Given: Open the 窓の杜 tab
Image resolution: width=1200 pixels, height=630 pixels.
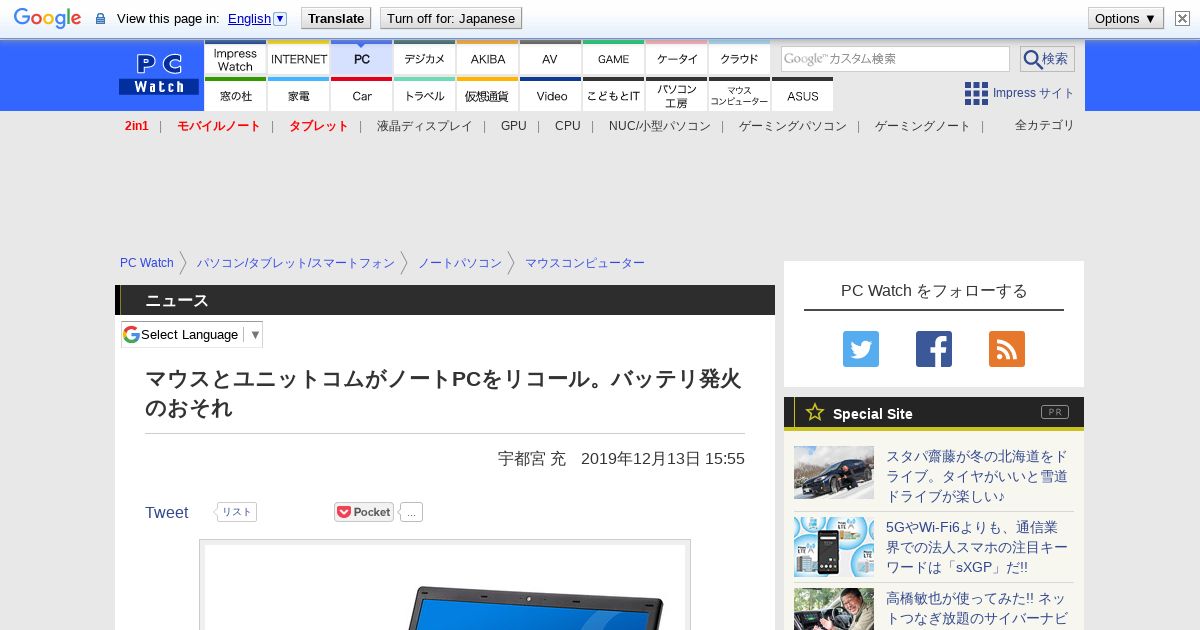Looking at the screenshot, I should 235,95.
